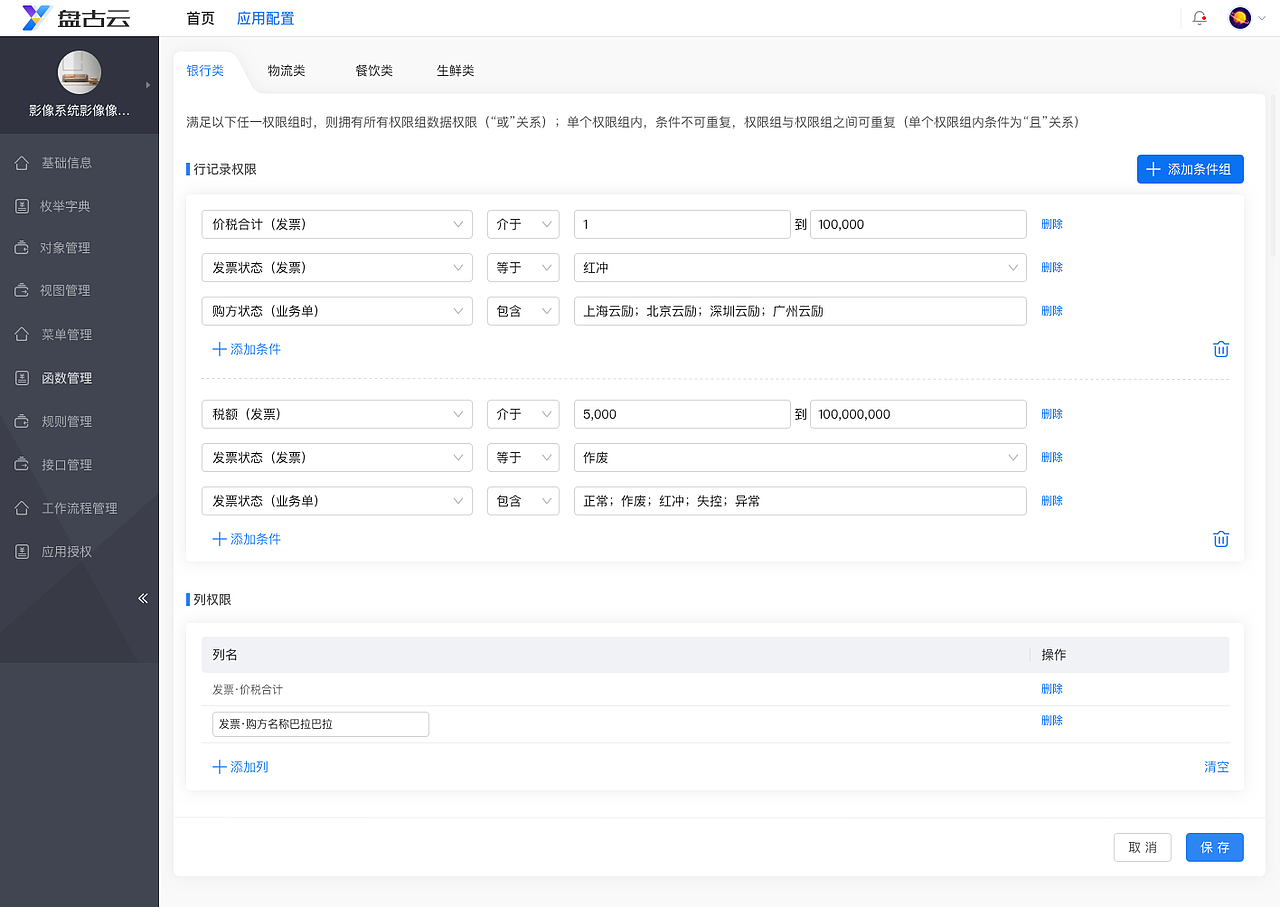1280x907 pixels.
Task: Open 介于 operator dropdown in 价税合计 row
Action: coord(523,224)
